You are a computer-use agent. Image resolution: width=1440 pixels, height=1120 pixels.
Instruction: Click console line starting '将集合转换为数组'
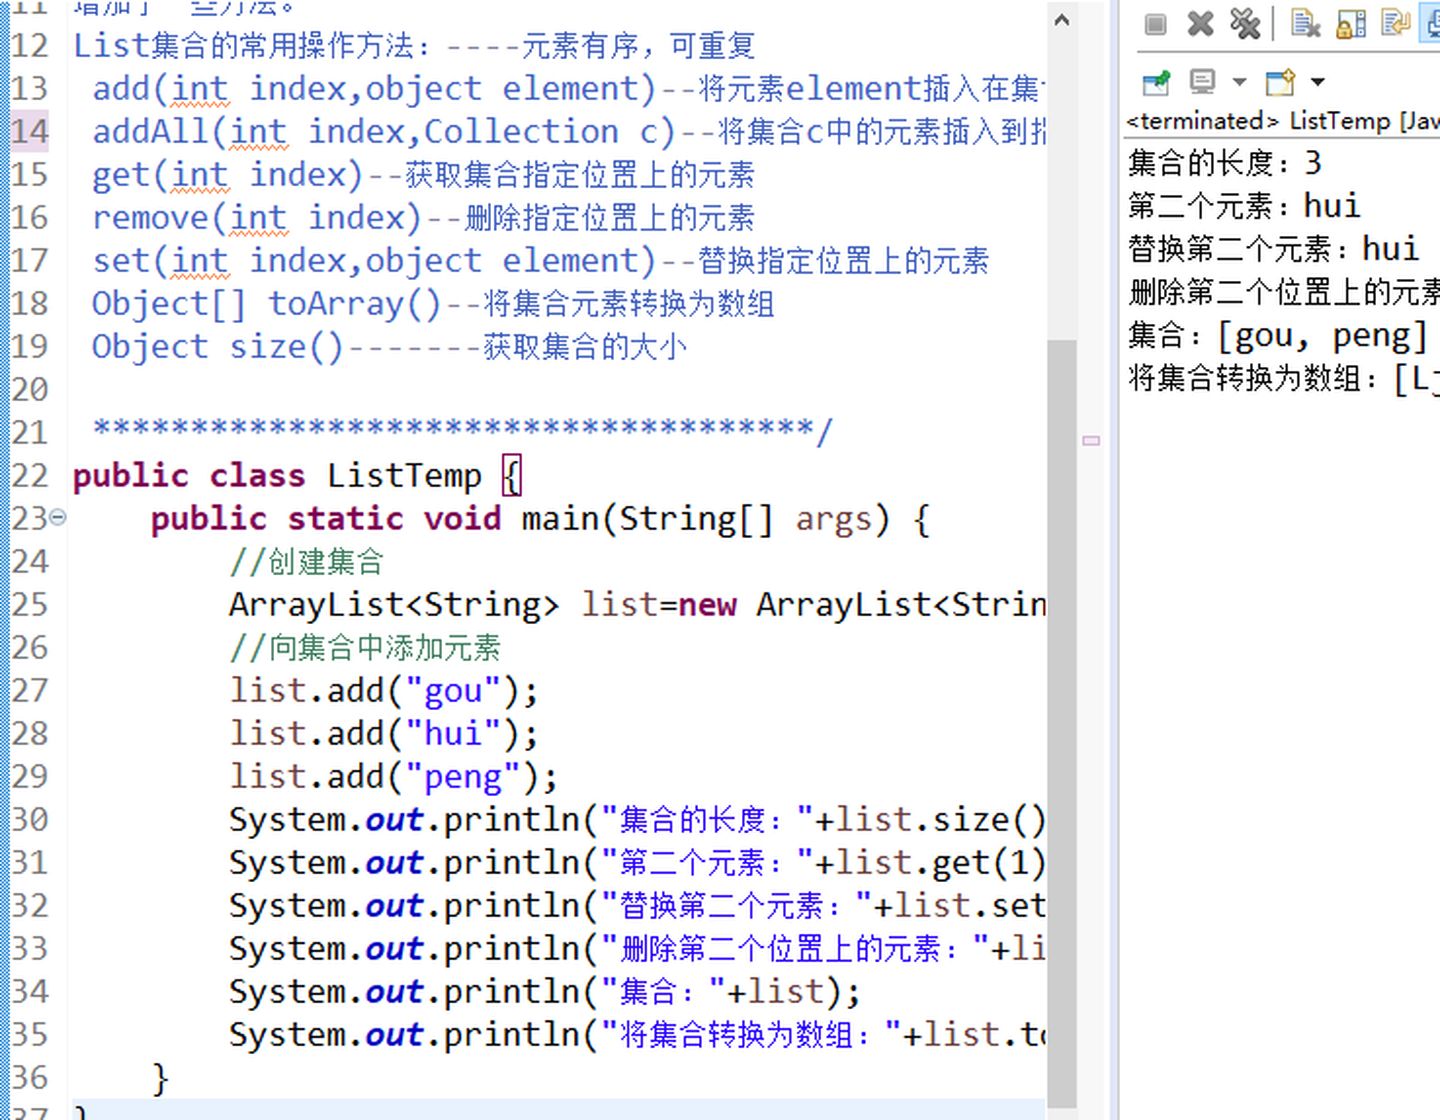tap(1284, 378)
